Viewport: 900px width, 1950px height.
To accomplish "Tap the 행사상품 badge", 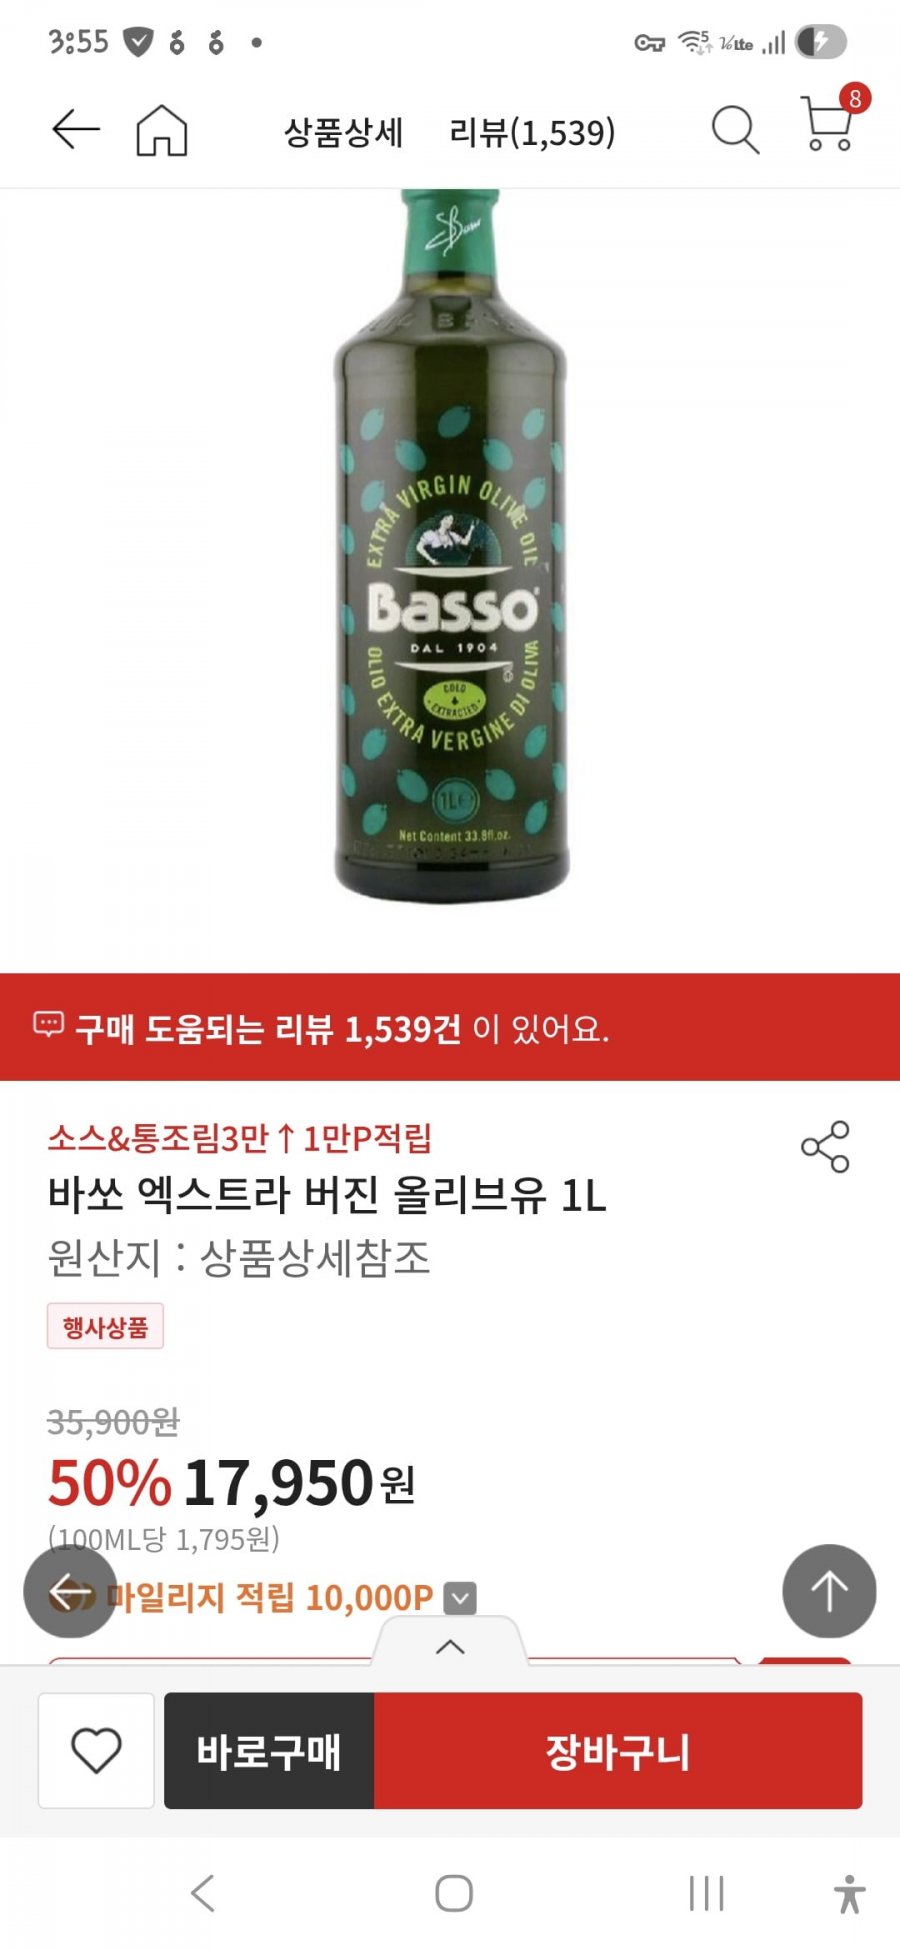I will pyautogui.click(x=105, y=1327).
